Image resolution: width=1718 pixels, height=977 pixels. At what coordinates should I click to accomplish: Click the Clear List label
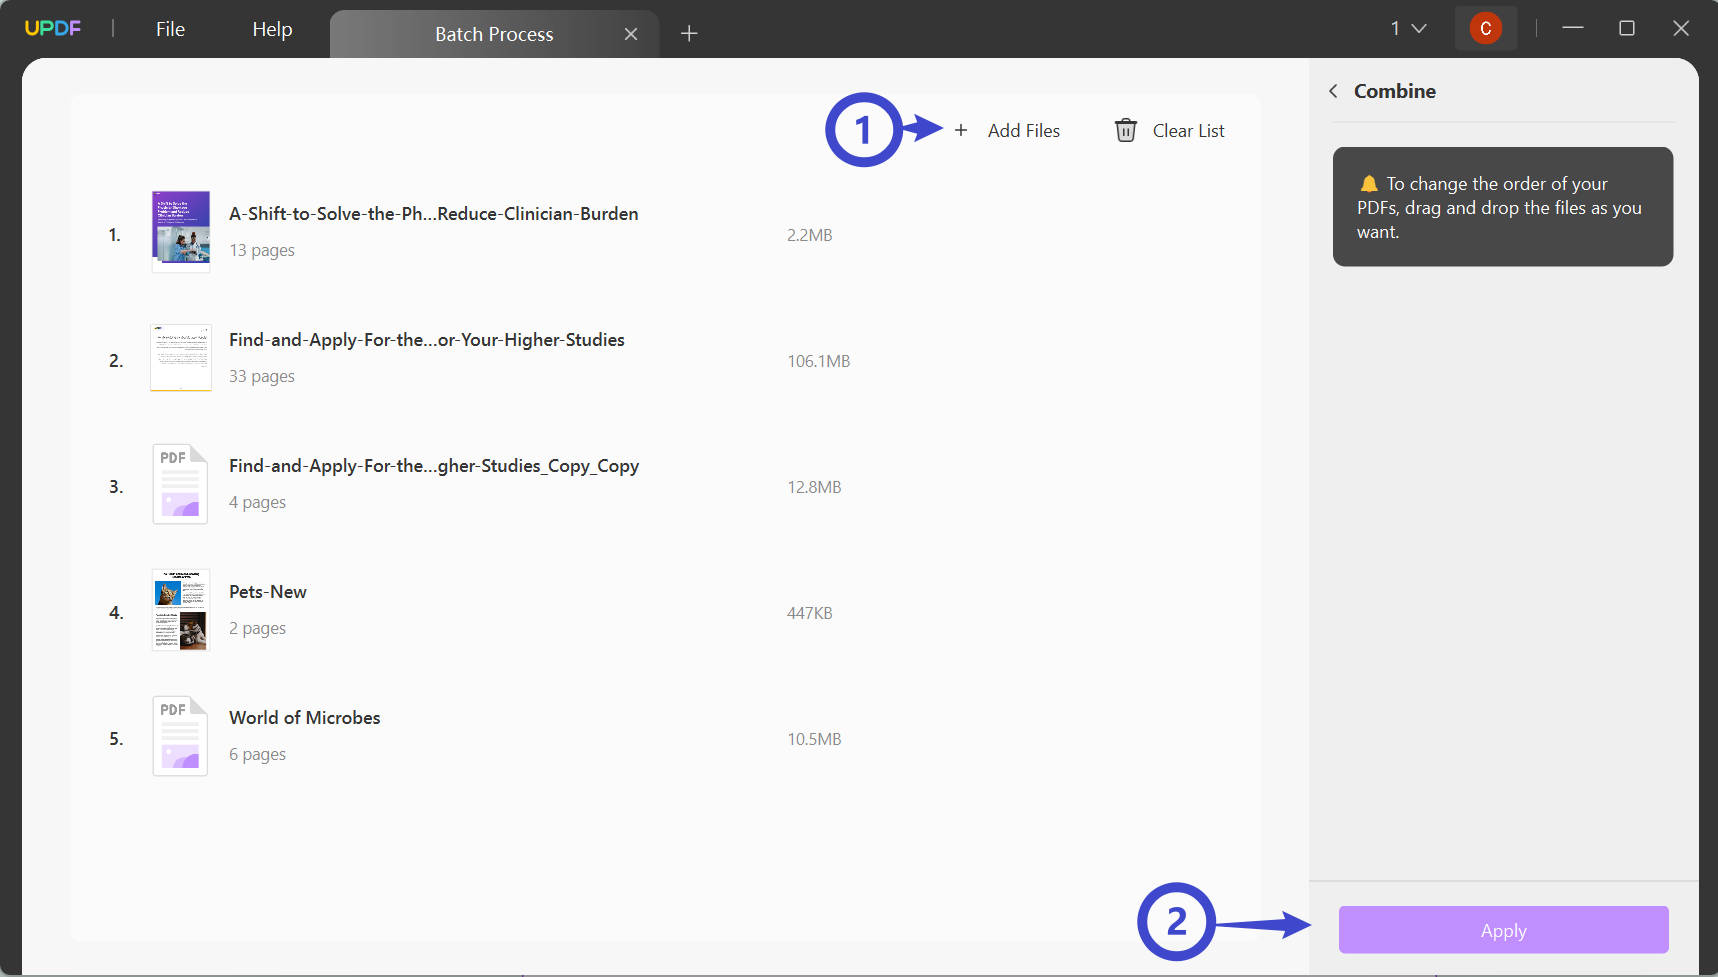pos(1188,130)
